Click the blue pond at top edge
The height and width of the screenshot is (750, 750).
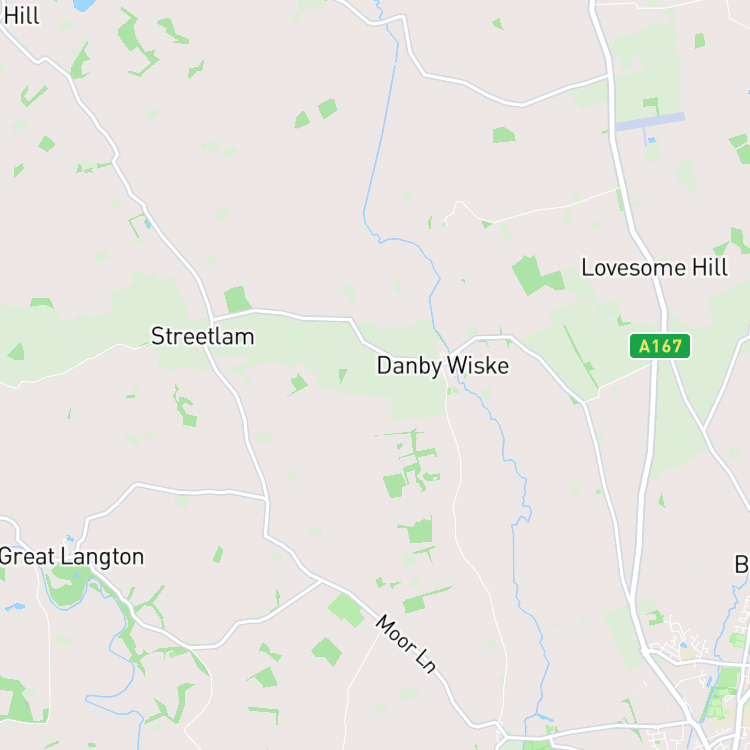click(x=84, y=5)
